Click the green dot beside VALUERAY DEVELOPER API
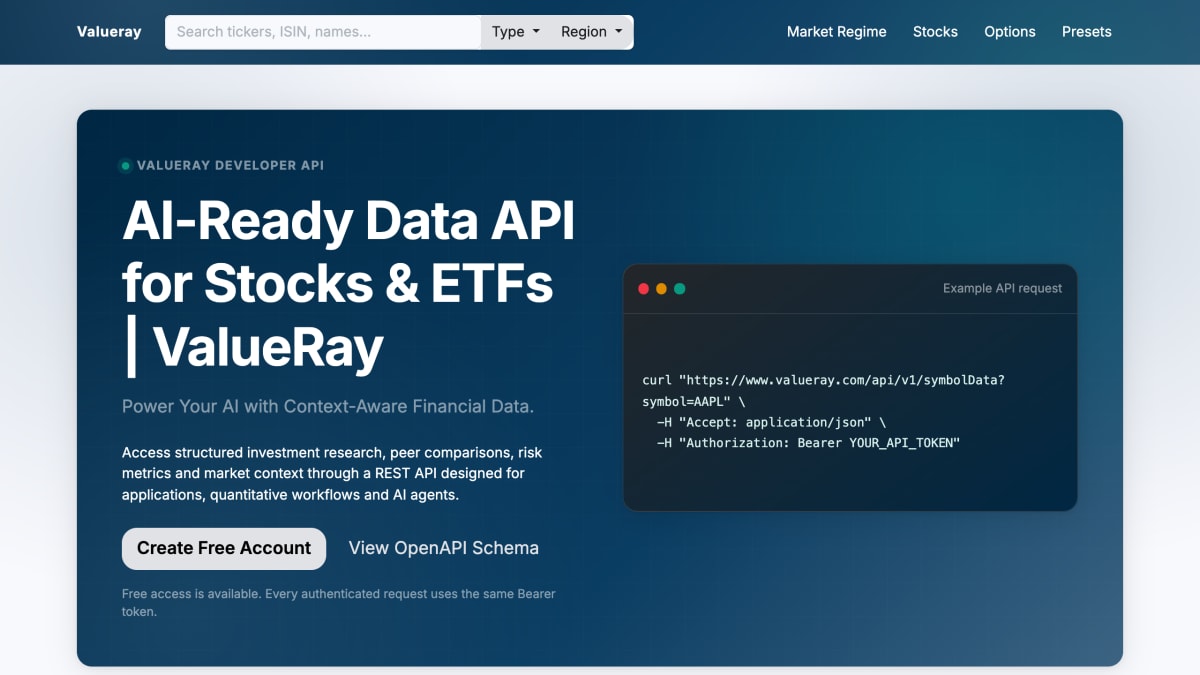The height and width of the screenshot is (675, 1200). click(x=125, y=166)
